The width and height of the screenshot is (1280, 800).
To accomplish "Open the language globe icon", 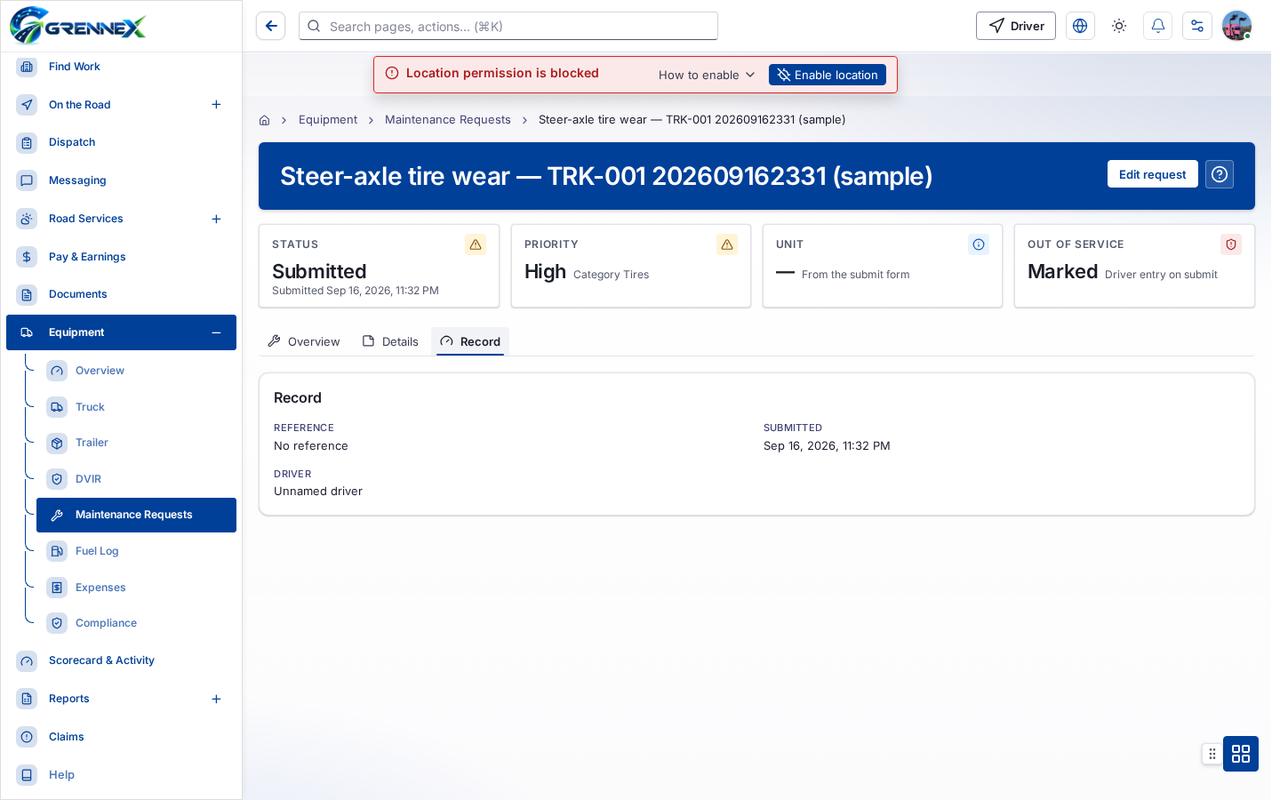I will [1080, 26].
